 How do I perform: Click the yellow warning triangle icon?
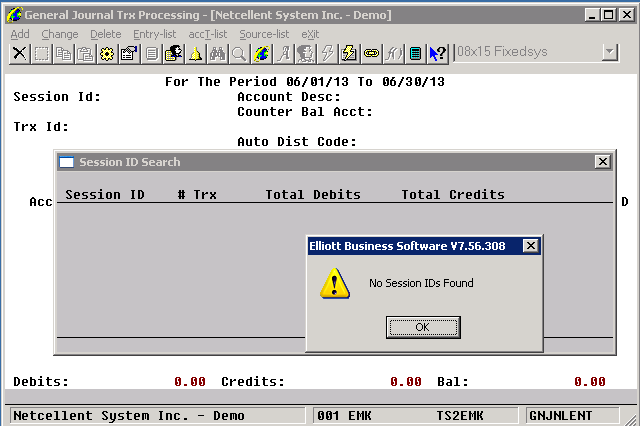pos(335,284)
